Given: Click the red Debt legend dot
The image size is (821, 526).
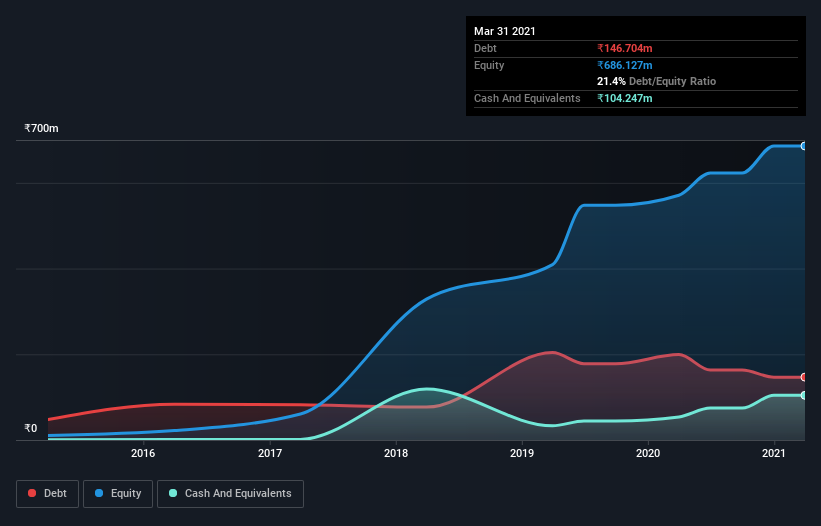Looking at the screenshot, I should coord(32,493).
